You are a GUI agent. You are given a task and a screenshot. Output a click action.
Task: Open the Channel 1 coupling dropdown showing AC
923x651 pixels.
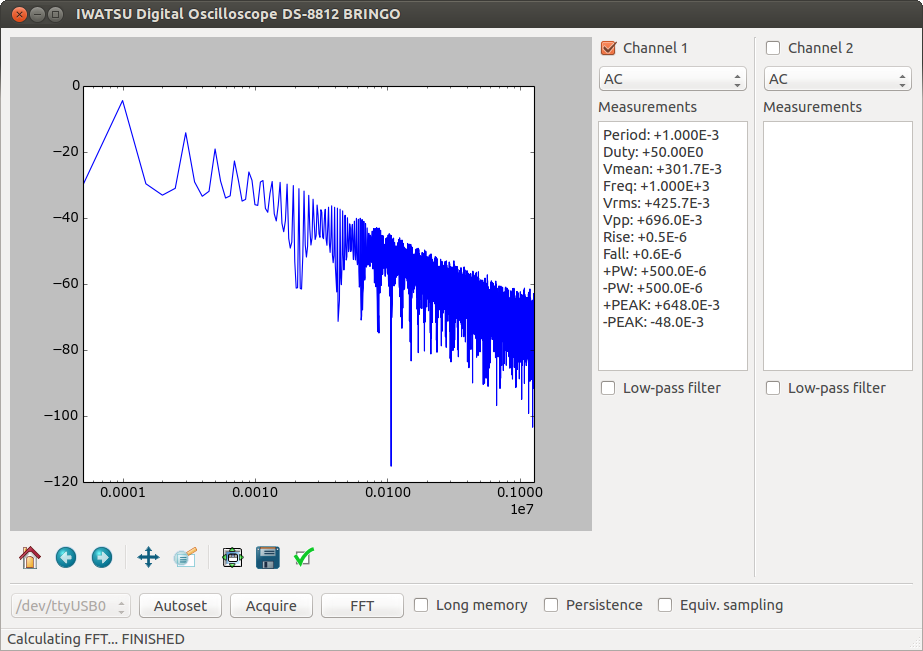click(672, 78)
